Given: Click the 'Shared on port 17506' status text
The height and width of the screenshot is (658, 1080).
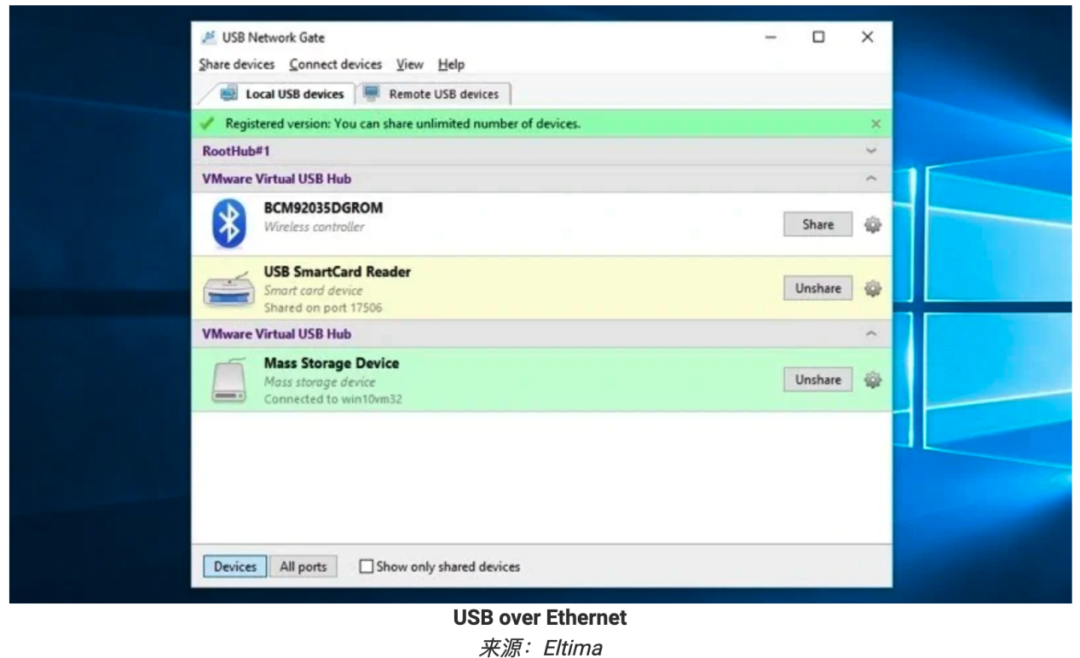Looking at the screenshot, I should 323,308.
